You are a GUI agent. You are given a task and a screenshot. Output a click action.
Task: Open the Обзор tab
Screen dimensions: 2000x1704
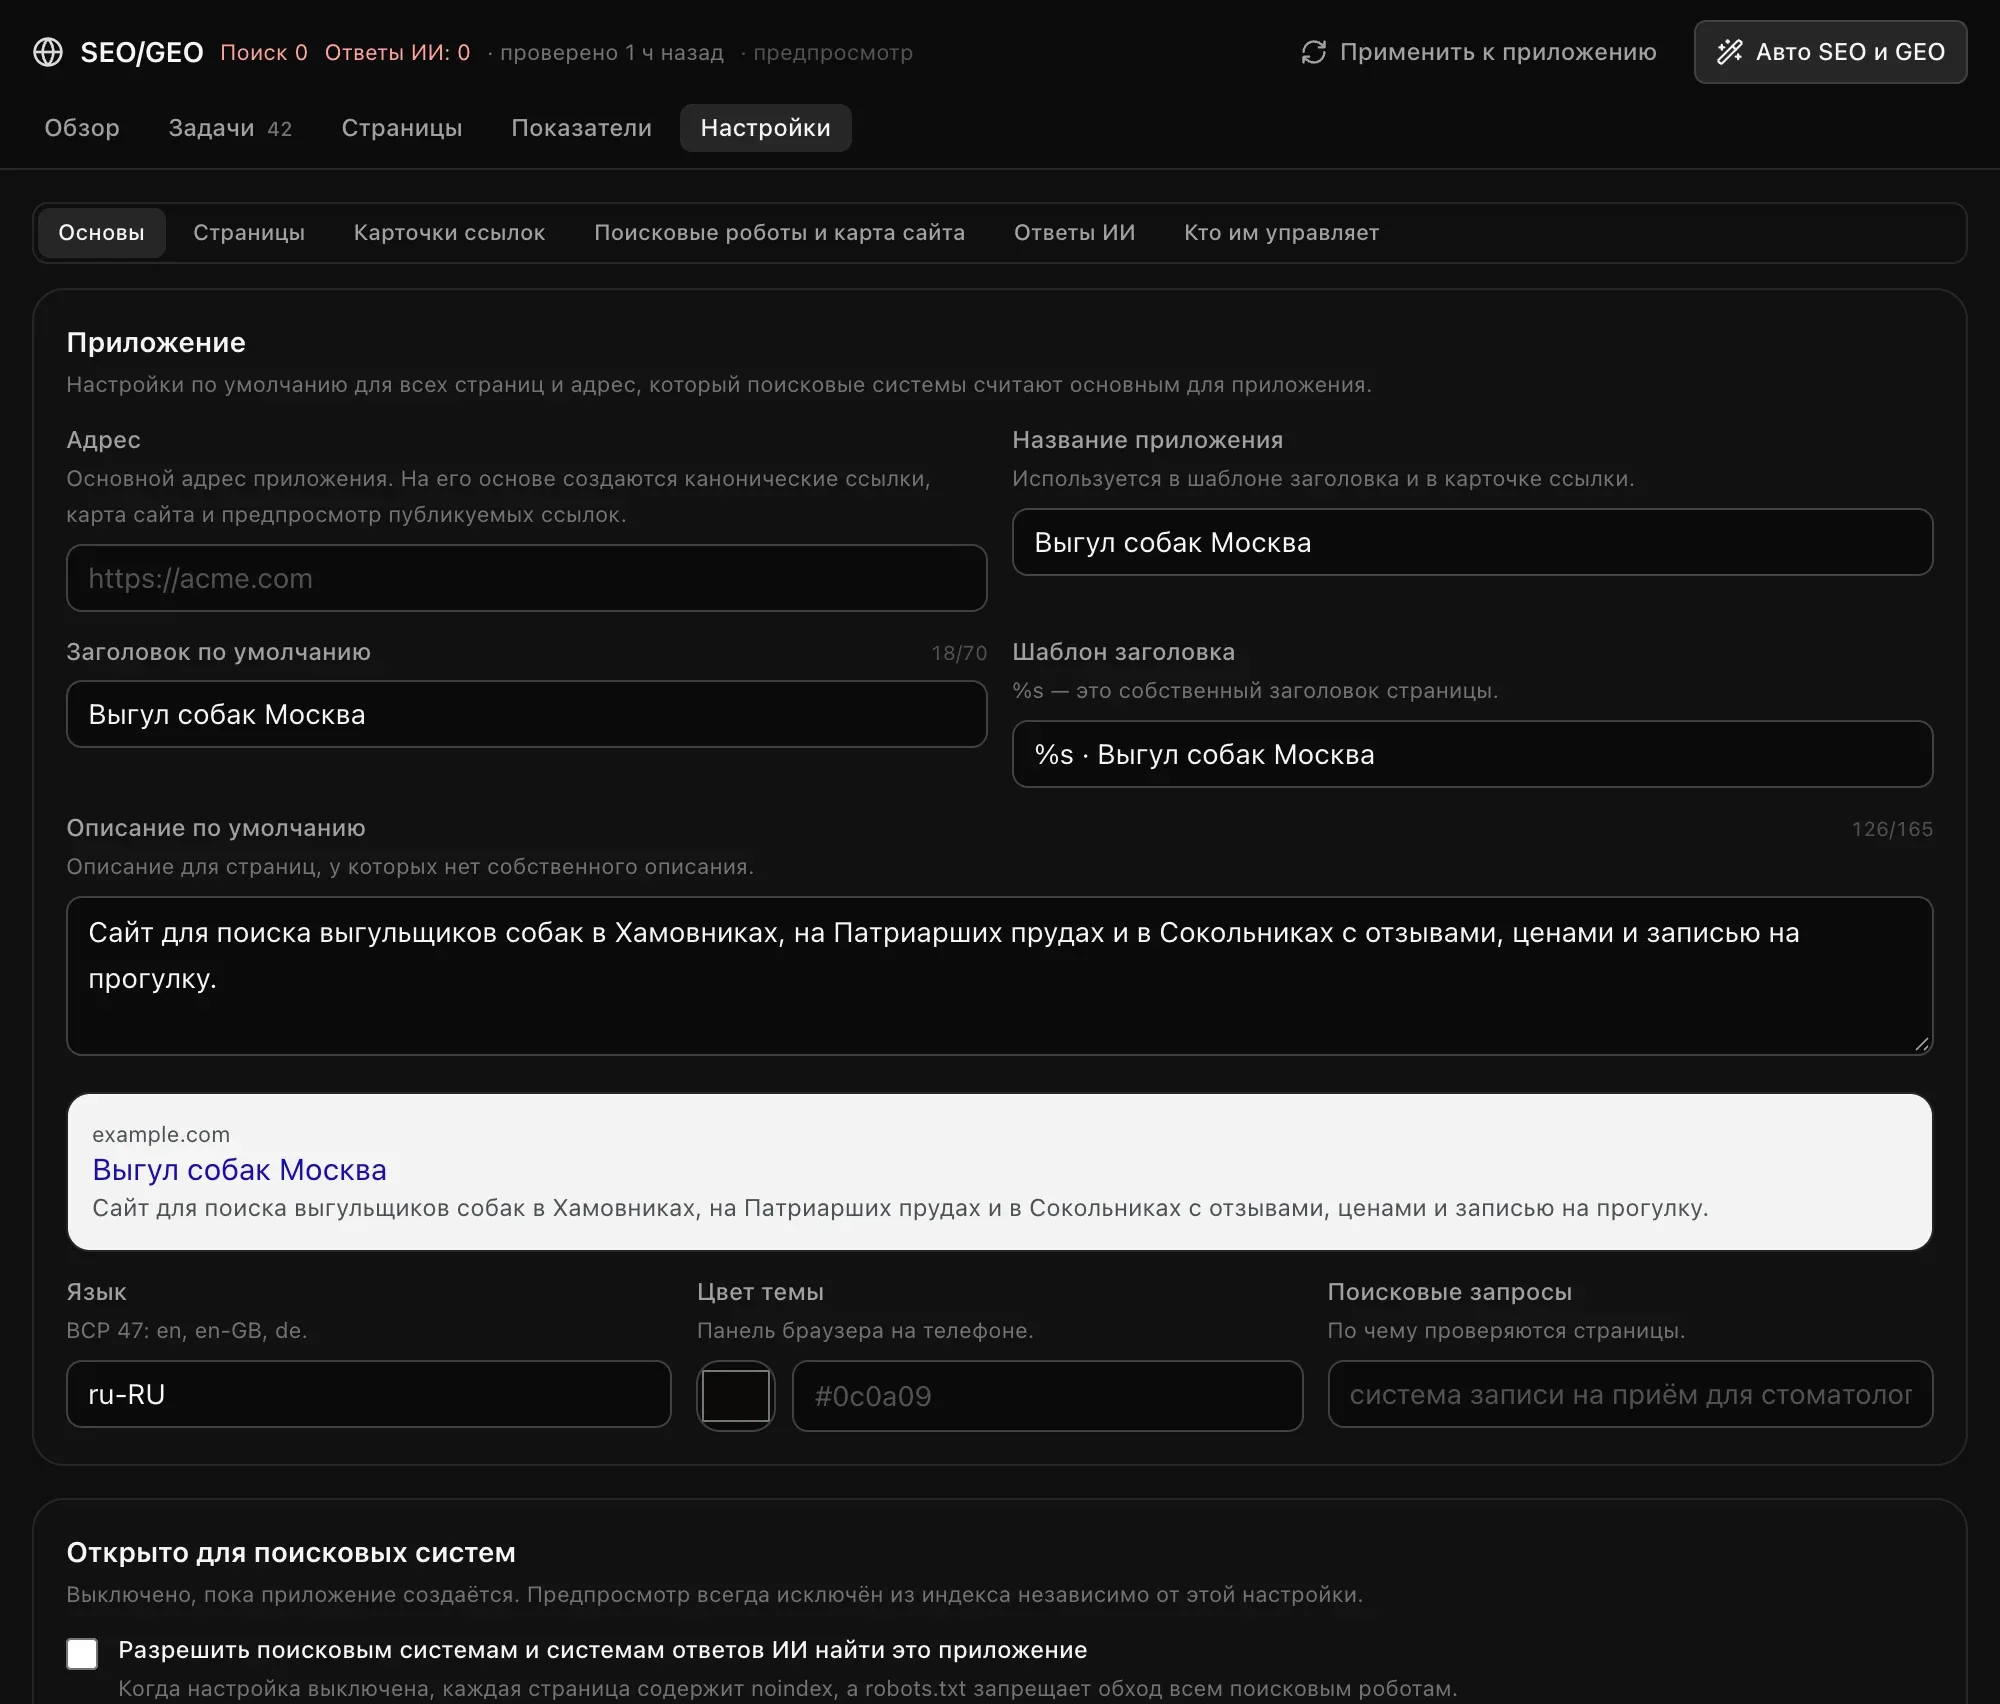tap(82, 128)
